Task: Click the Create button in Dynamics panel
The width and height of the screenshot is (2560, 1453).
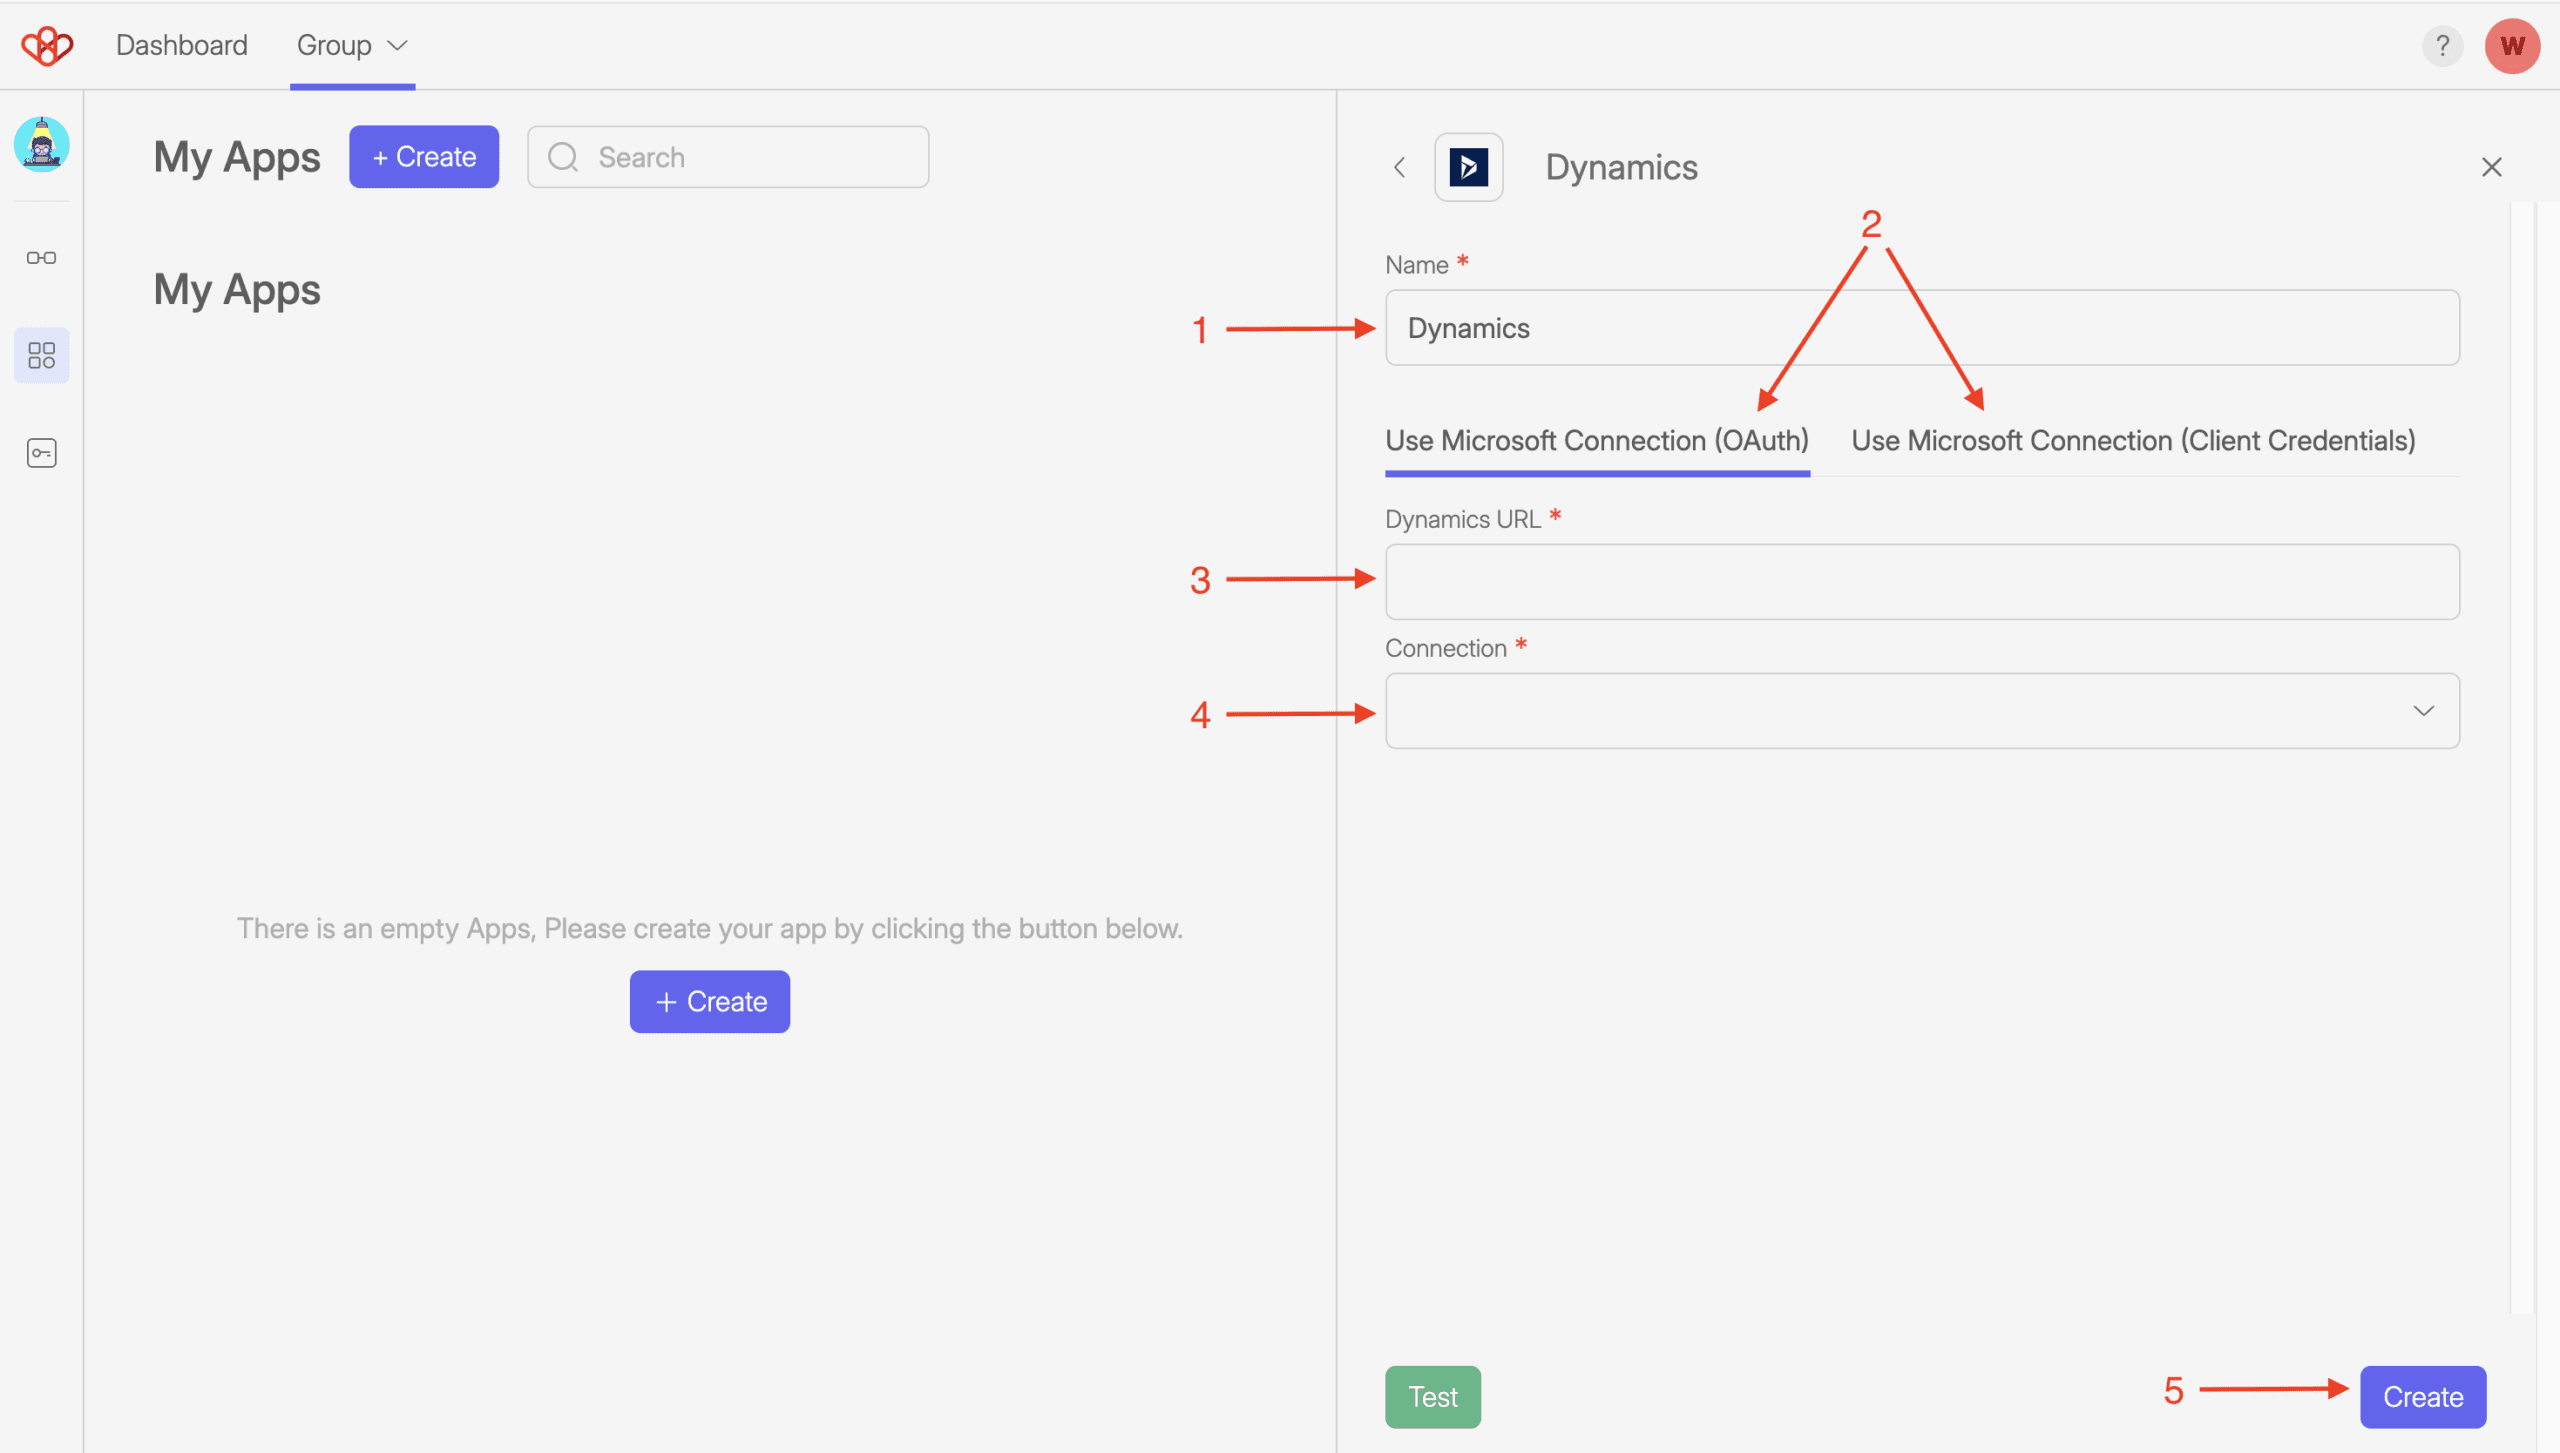Action: [x=2423, y=1397]
